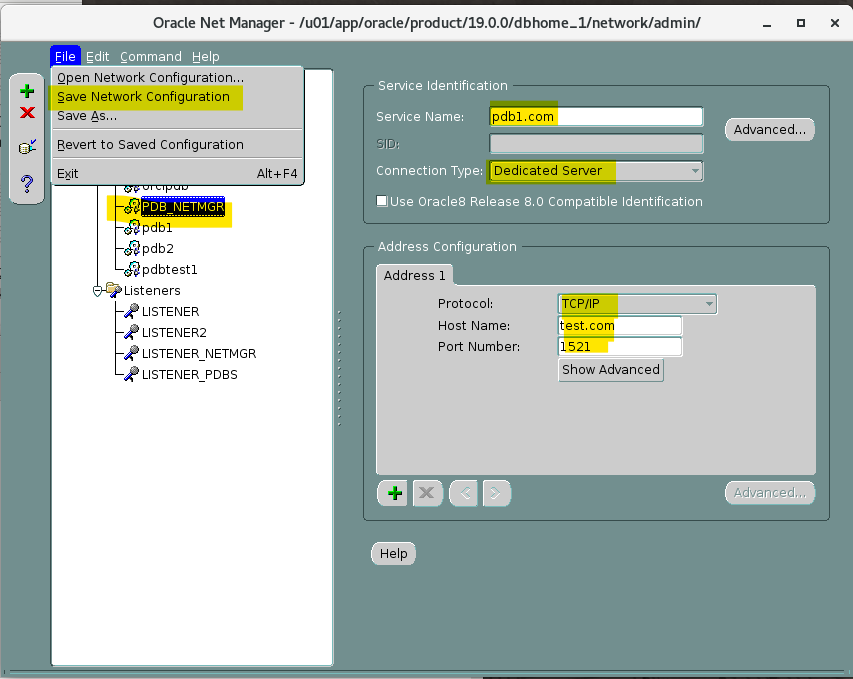This screenshot has width=853, height=679.
Task: Click the grey X remove address button
Action: pyautogui.click(x=427, y=493)
